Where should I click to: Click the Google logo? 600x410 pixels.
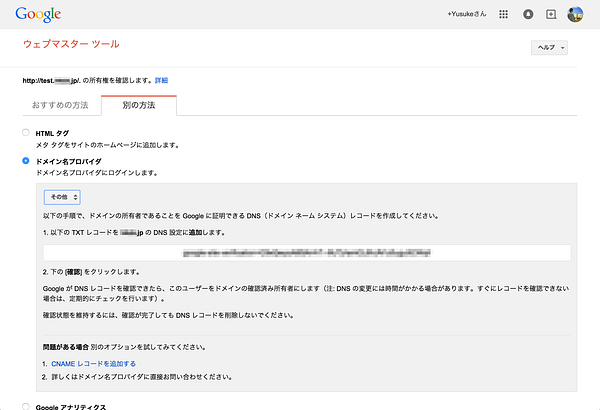point(38,15)
